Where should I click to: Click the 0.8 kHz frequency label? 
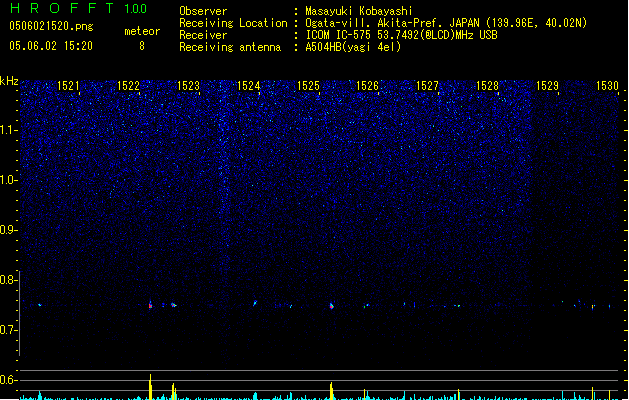coord(9,280)
